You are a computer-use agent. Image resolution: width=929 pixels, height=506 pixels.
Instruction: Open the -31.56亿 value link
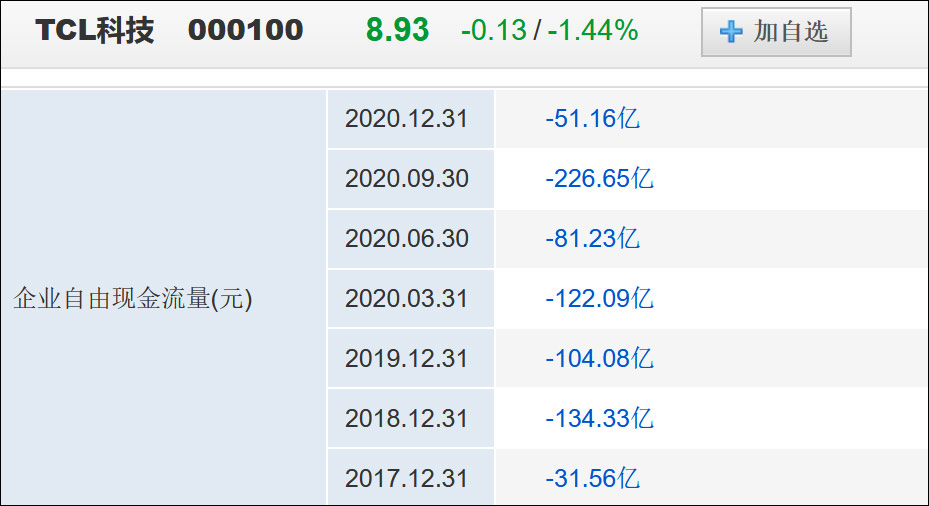pos(592,479)
